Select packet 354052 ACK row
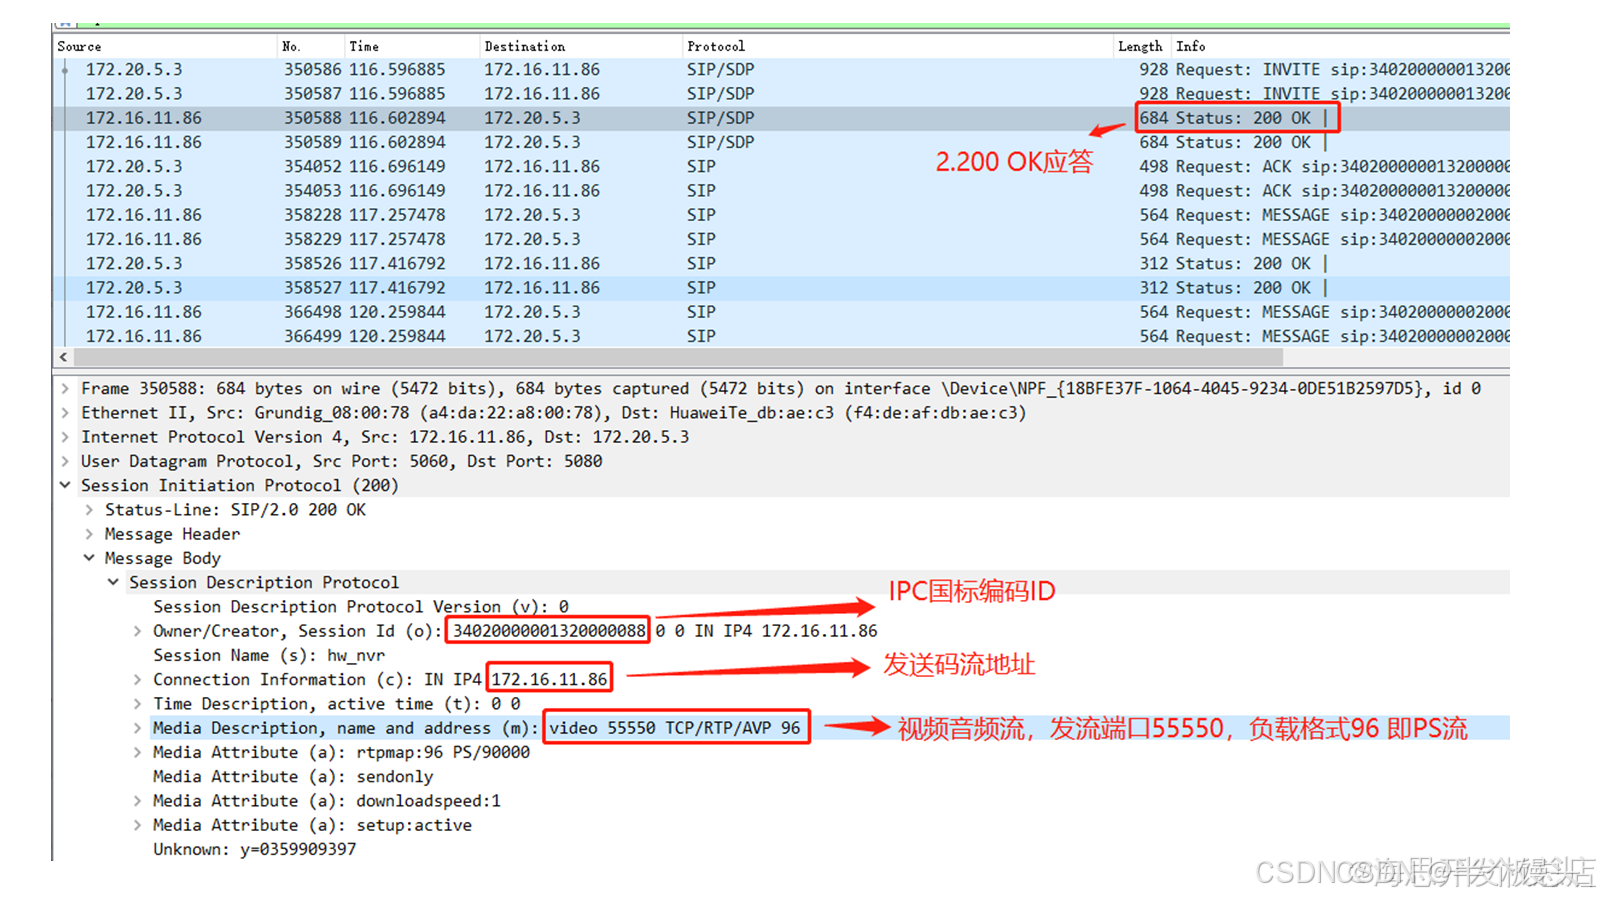Viewport: 1600px width, 900px height. 781,166
